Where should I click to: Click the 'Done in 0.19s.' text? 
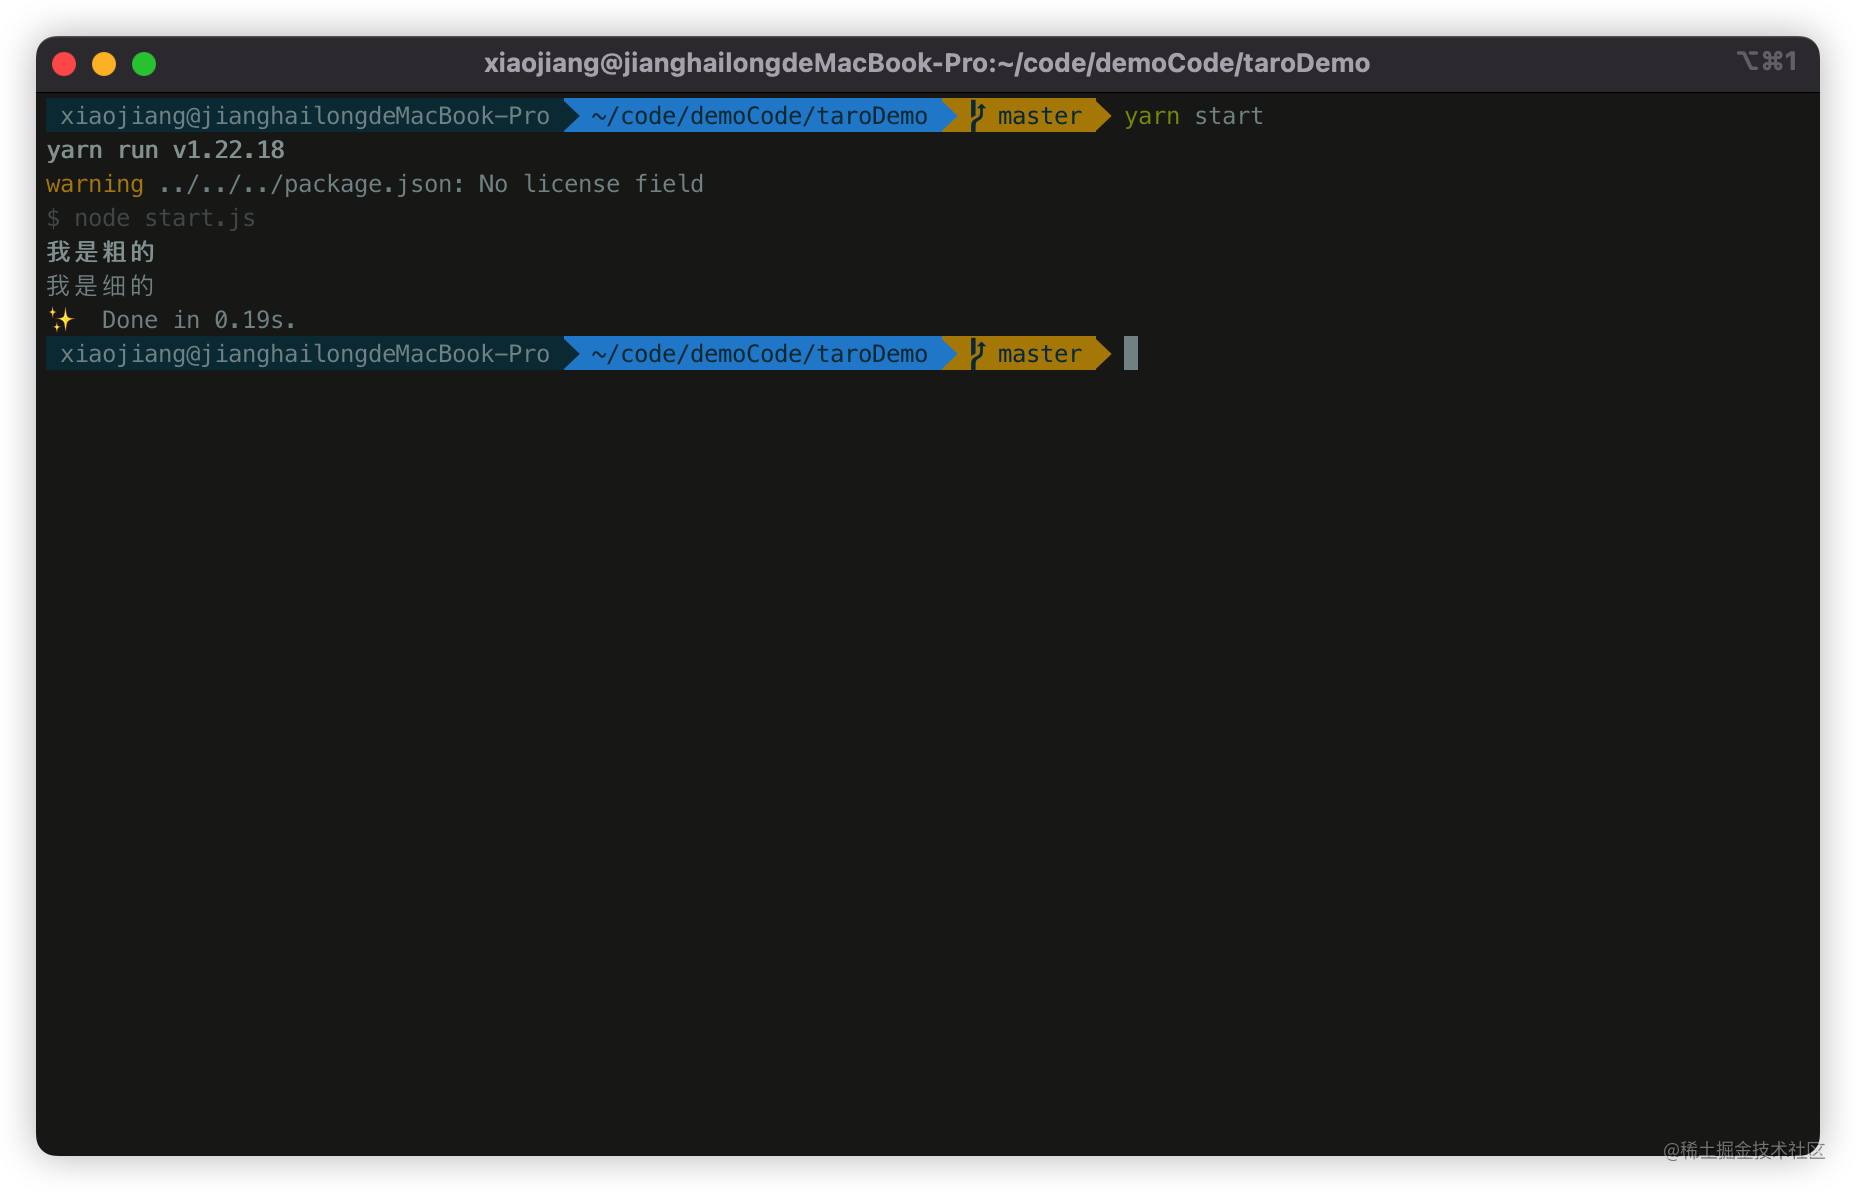point(199,320)
